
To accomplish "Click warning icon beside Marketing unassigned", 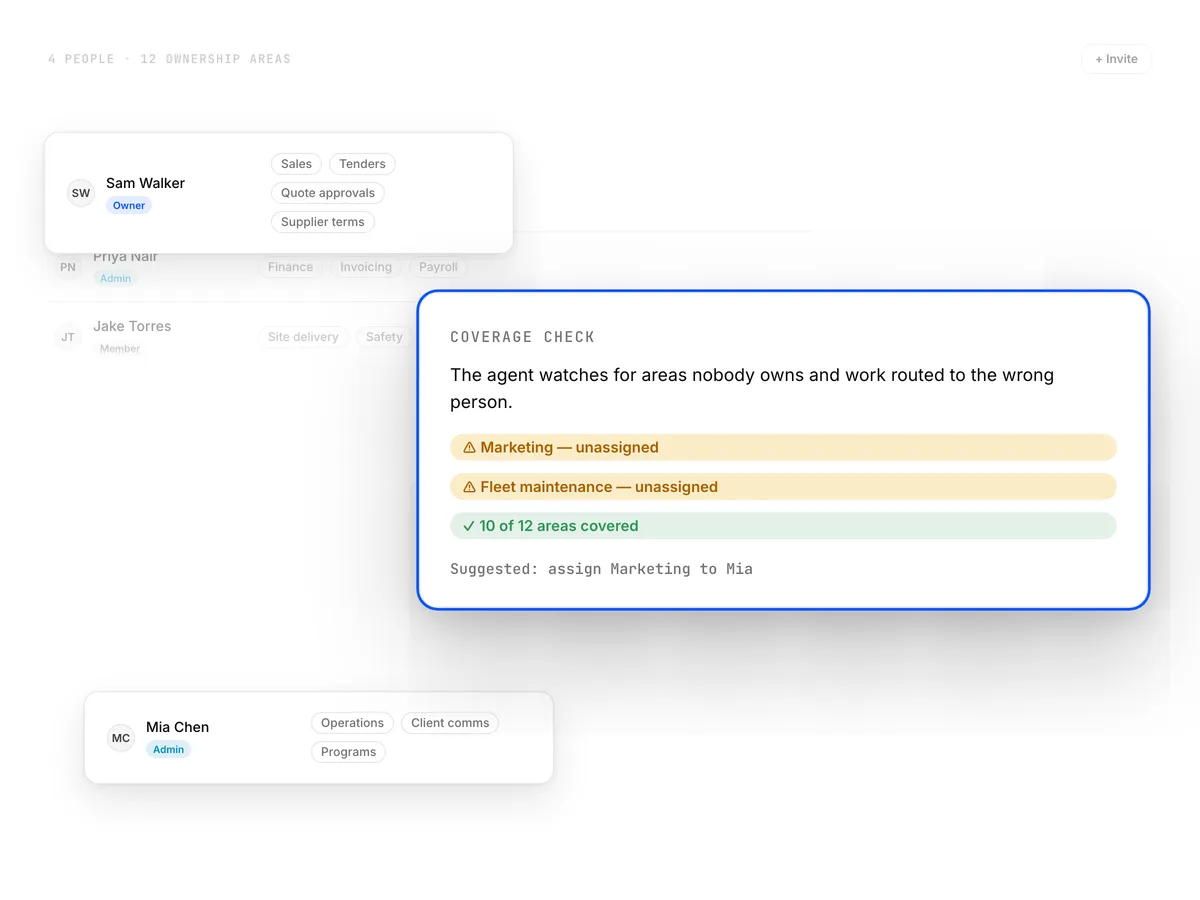I will [469, 448].
